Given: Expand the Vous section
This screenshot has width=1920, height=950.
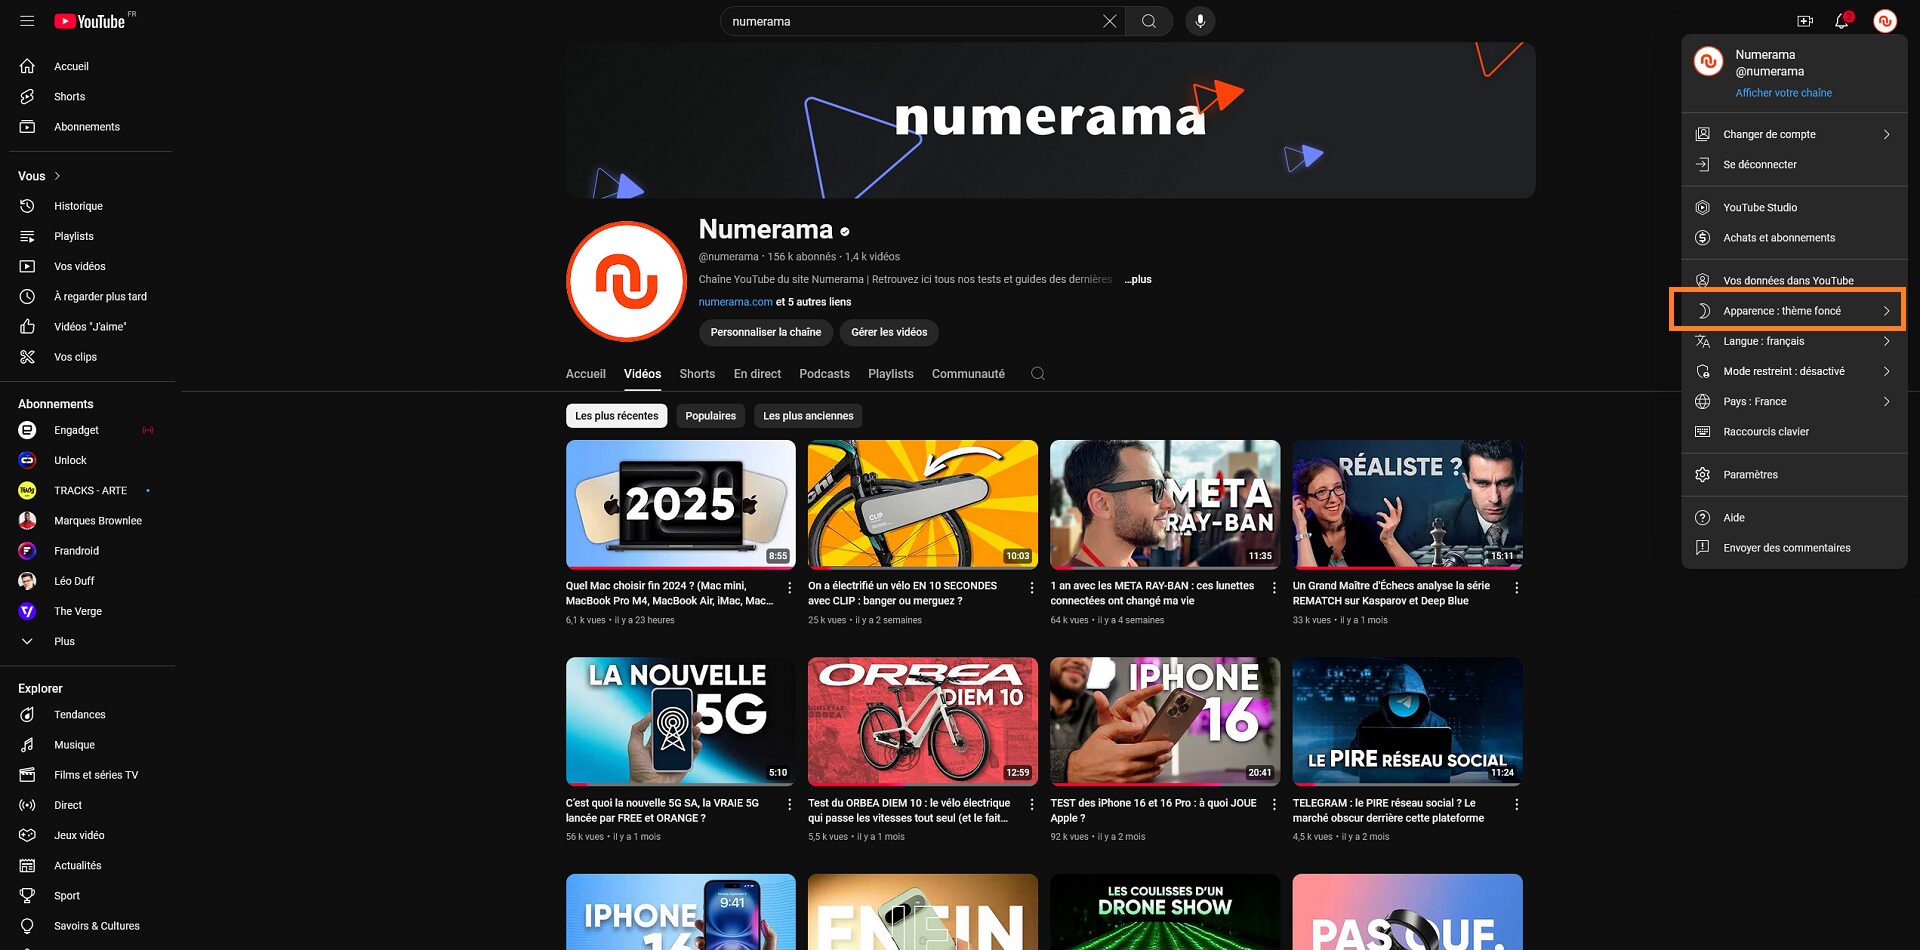Looking at the screenshot, I should (x=40, y=176).
